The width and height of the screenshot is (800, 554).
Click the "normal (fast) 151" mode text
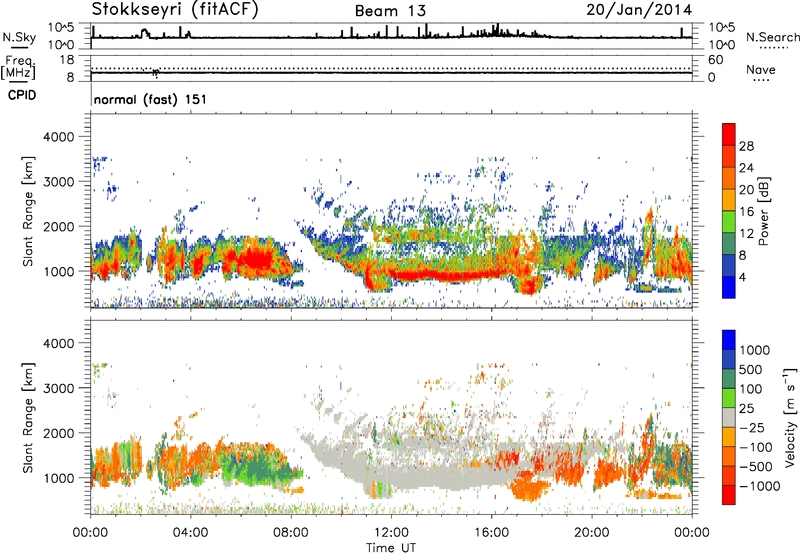[x=150, y=99]
